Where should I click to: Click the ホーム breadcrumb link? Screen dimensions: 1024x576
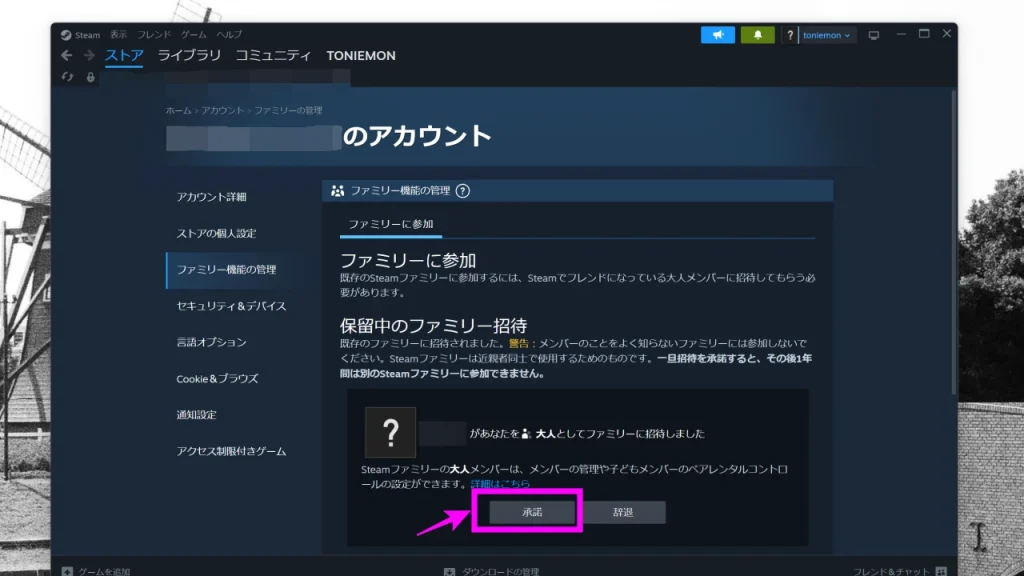[178, 110]
